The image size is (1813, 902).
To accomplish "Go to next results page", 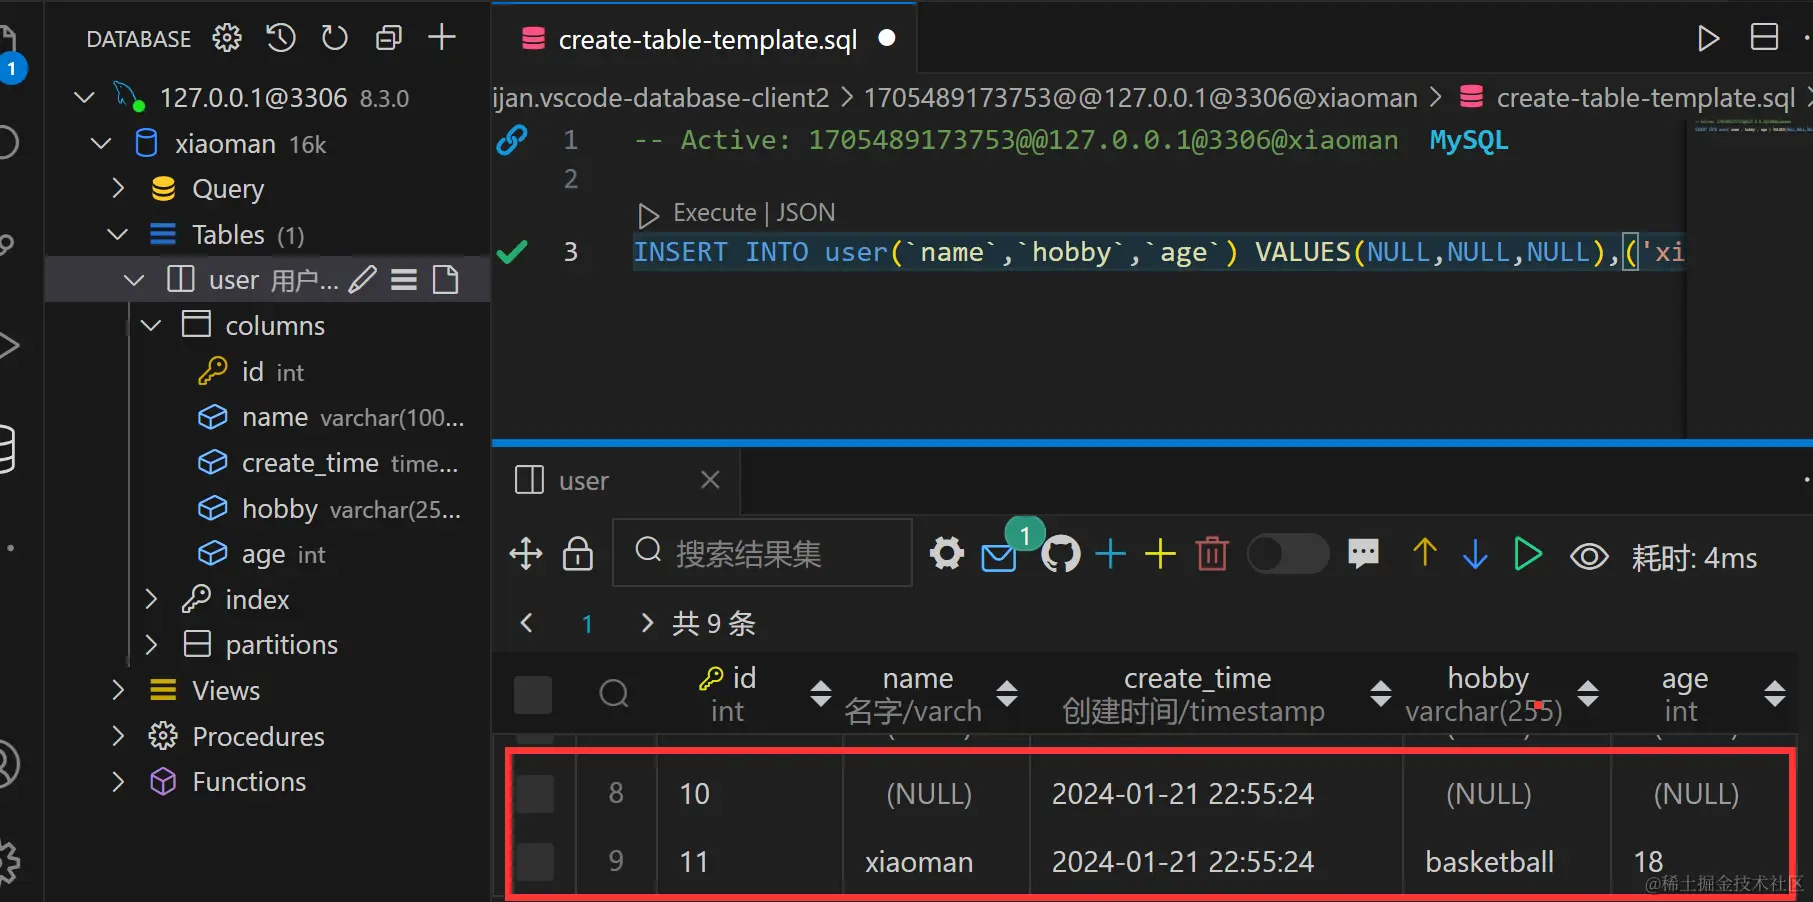I will pos(647,623).
